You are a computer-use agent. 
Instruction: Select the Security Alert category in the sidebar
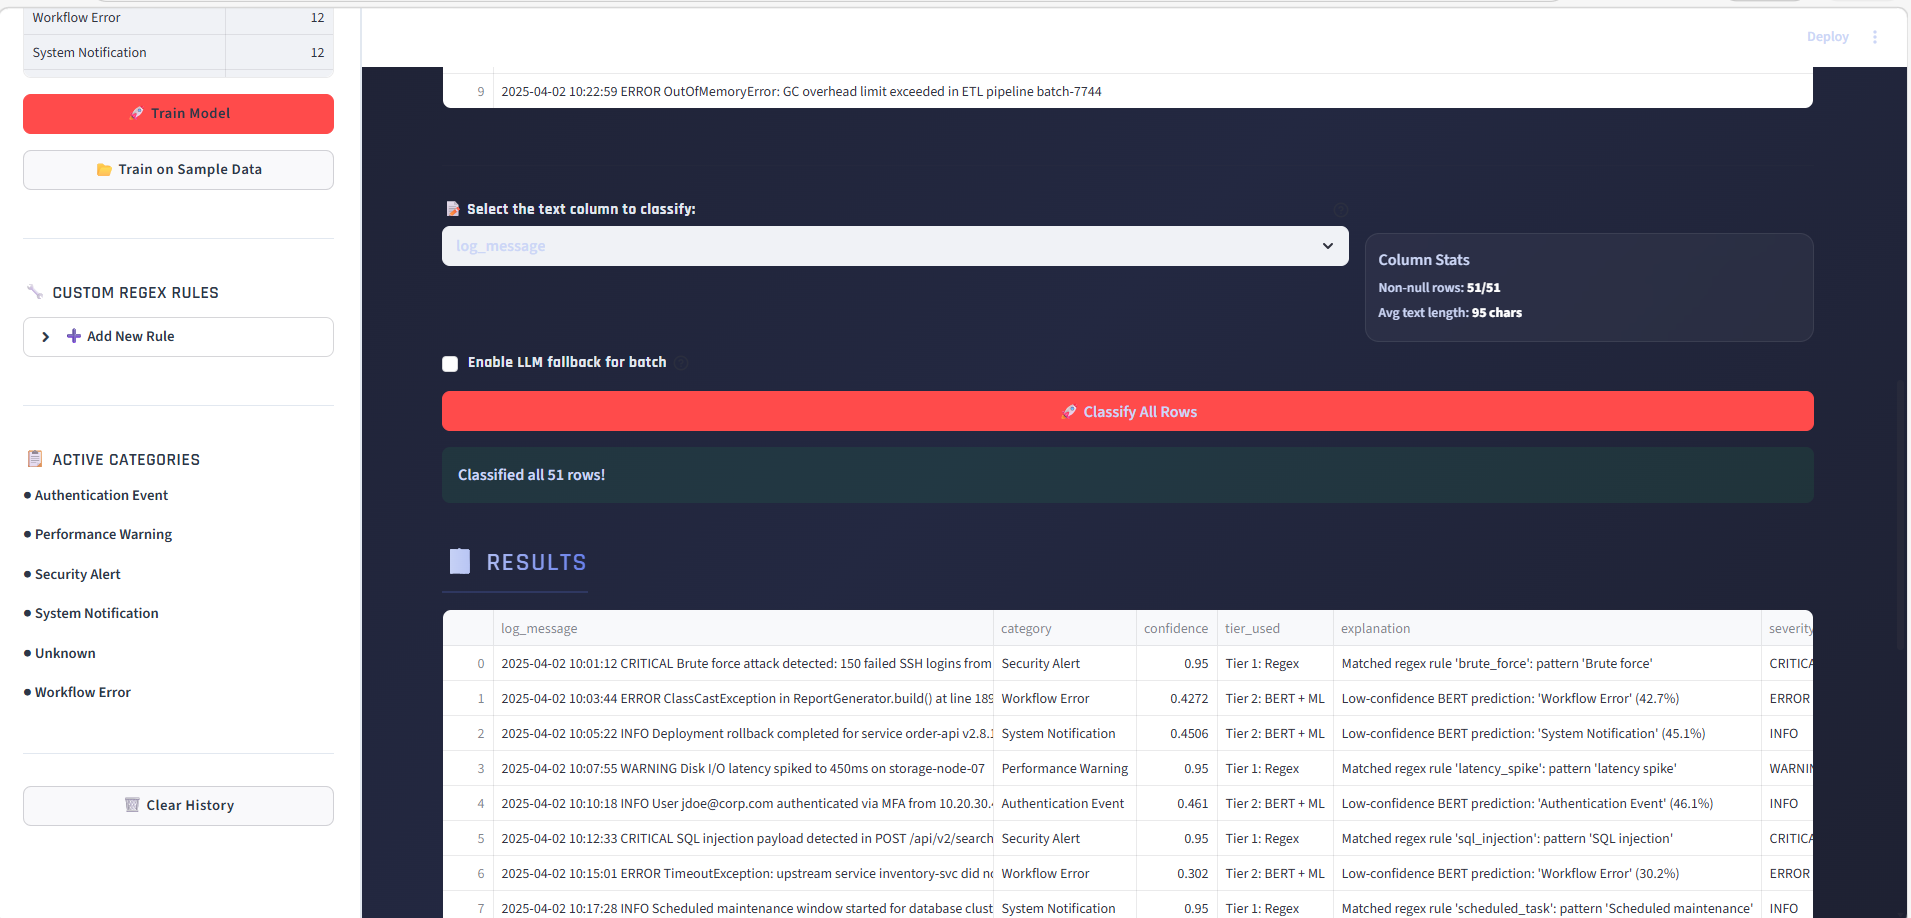pyautogui.click(x=77, y=573)
